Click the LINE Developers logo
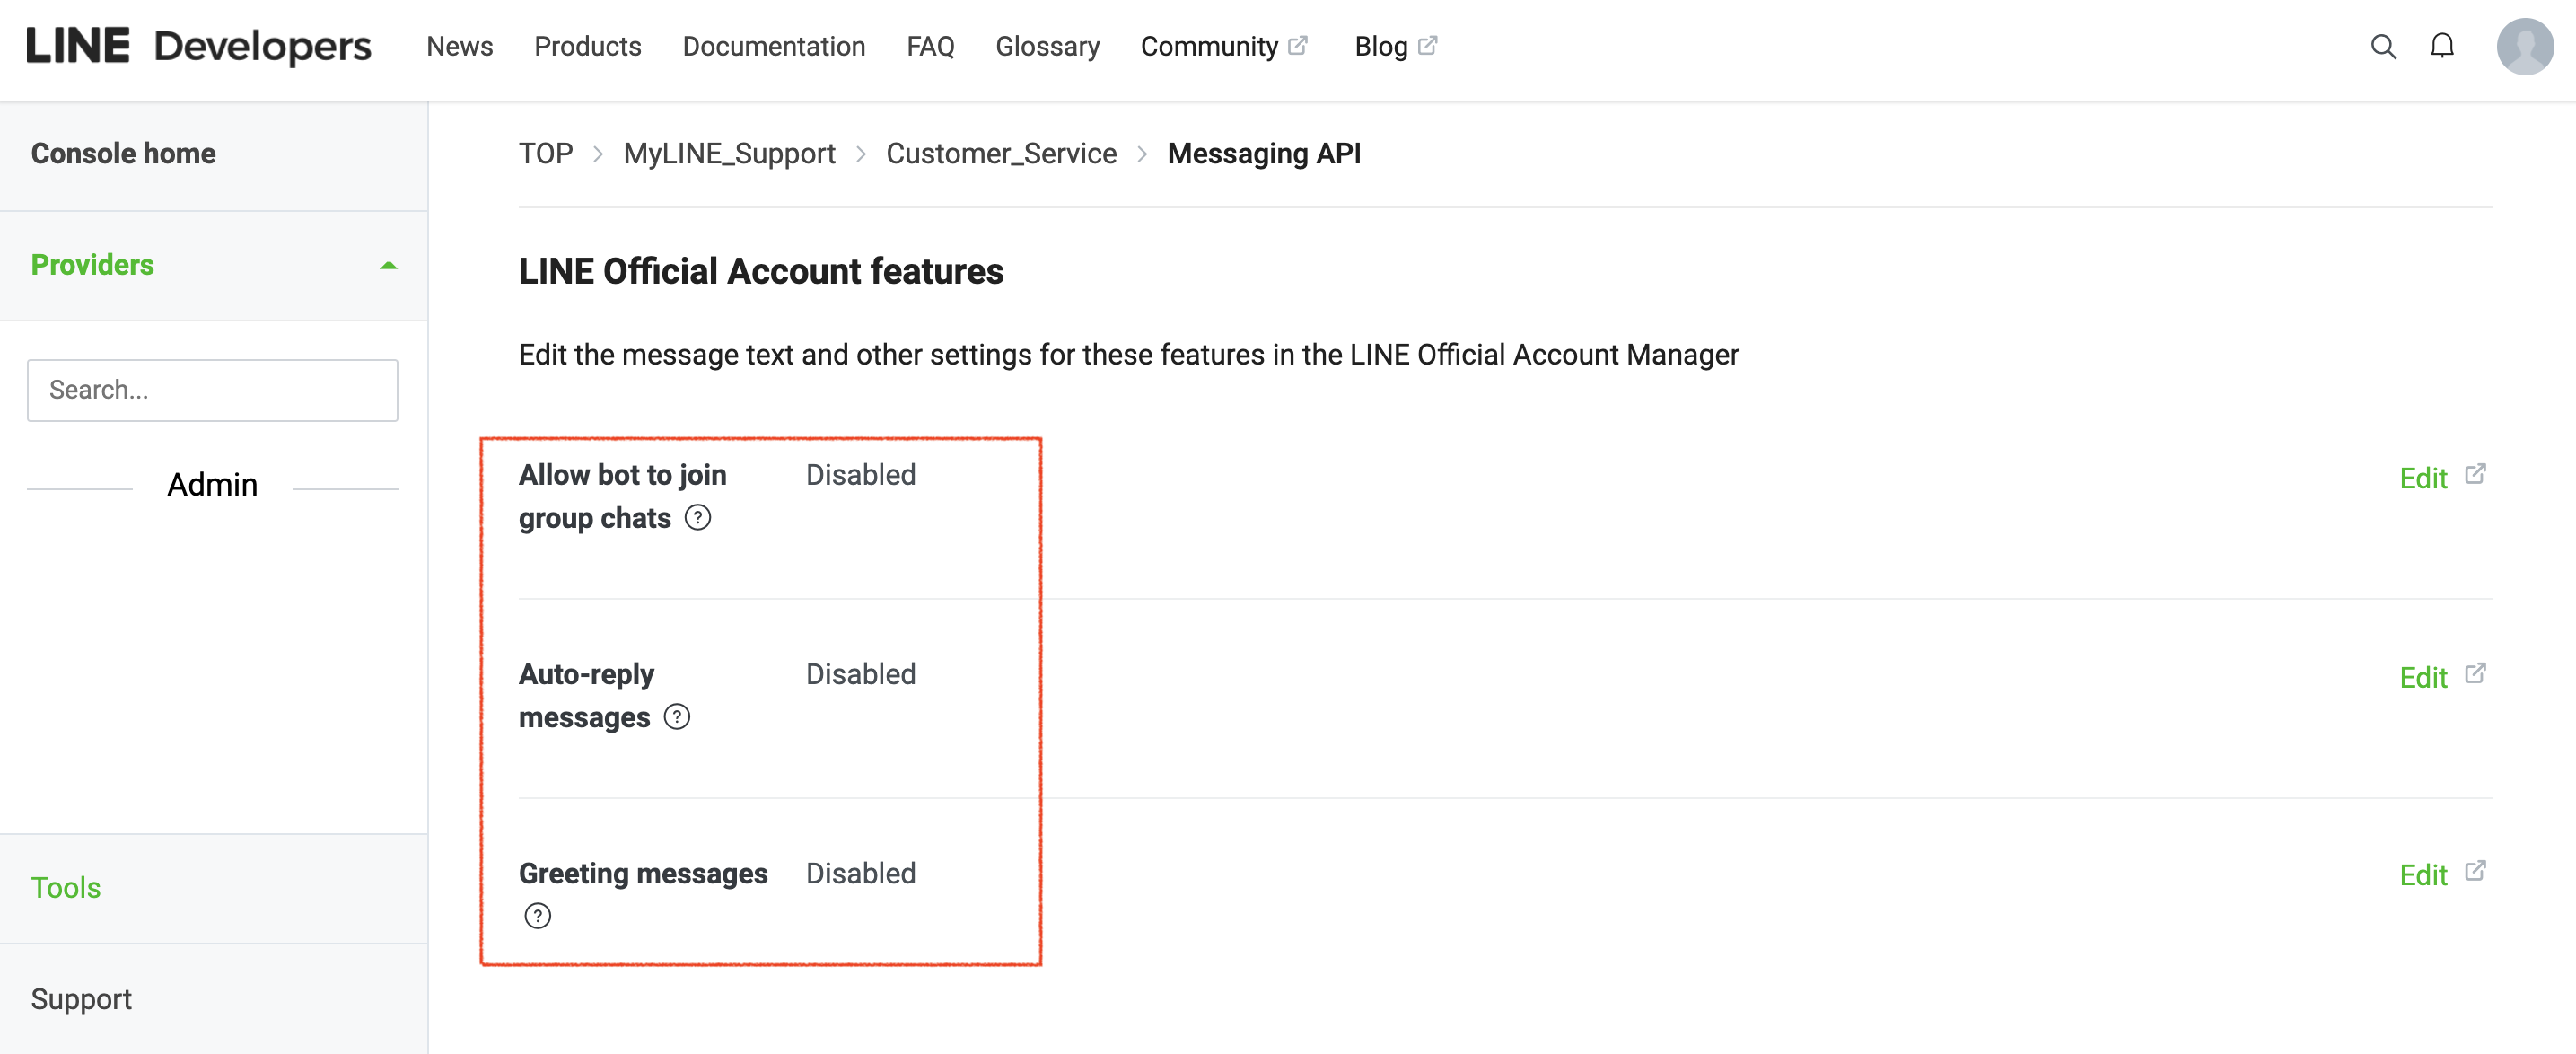The height and width of the screenshot is (1054, 2576). 198,47
